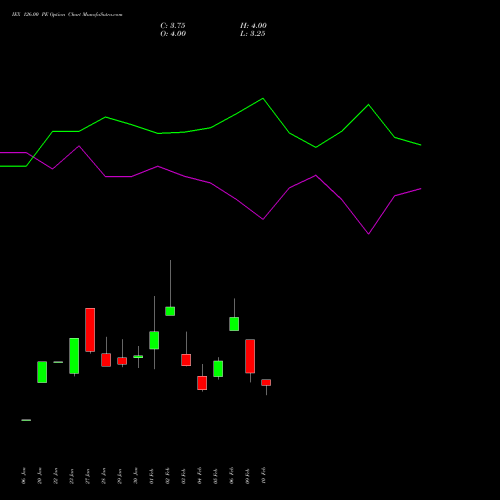500x500 pixels.
Task: Click the highest peak of the green line
Action: coord(263,98)
